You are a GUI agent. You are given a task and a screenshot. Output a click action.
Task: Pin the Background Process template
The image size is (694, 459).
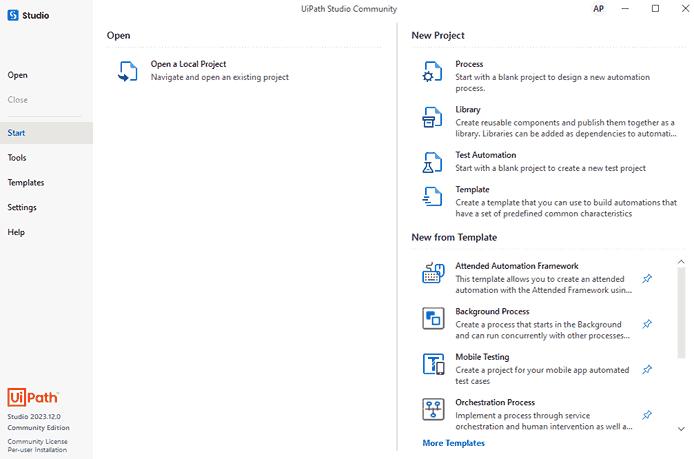pyautogui.click(x=647, y=324)
